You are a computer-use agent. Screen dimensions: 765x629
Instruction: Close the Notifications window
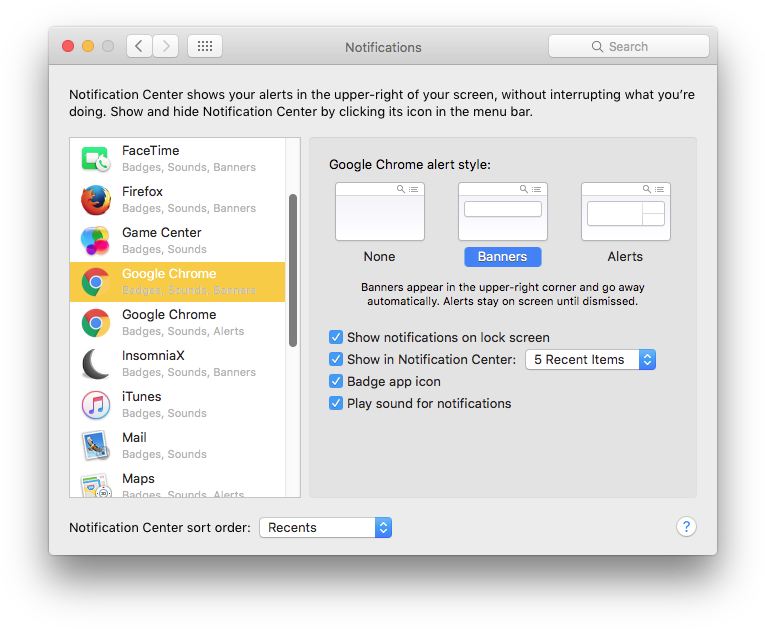tap(68, 46)
